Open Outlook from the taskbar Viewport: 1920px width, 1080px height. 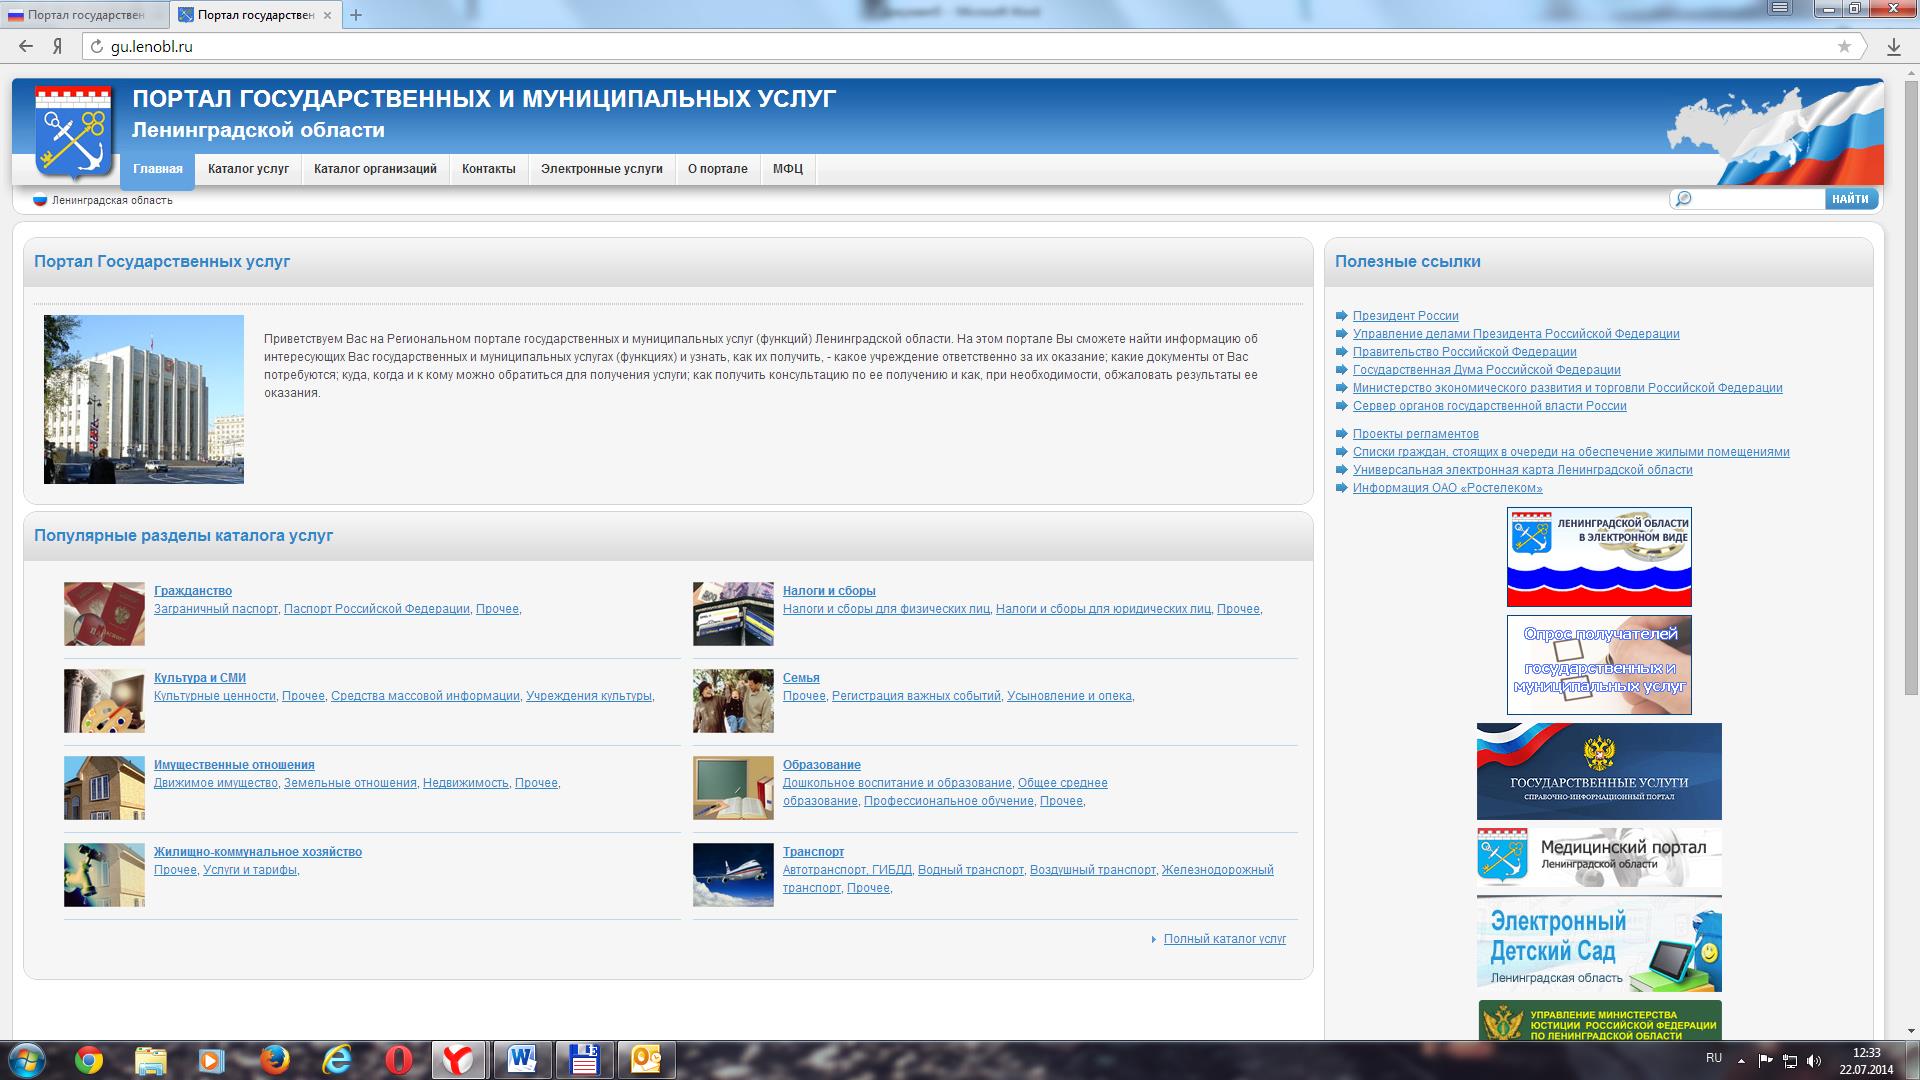click(646, 1060)
